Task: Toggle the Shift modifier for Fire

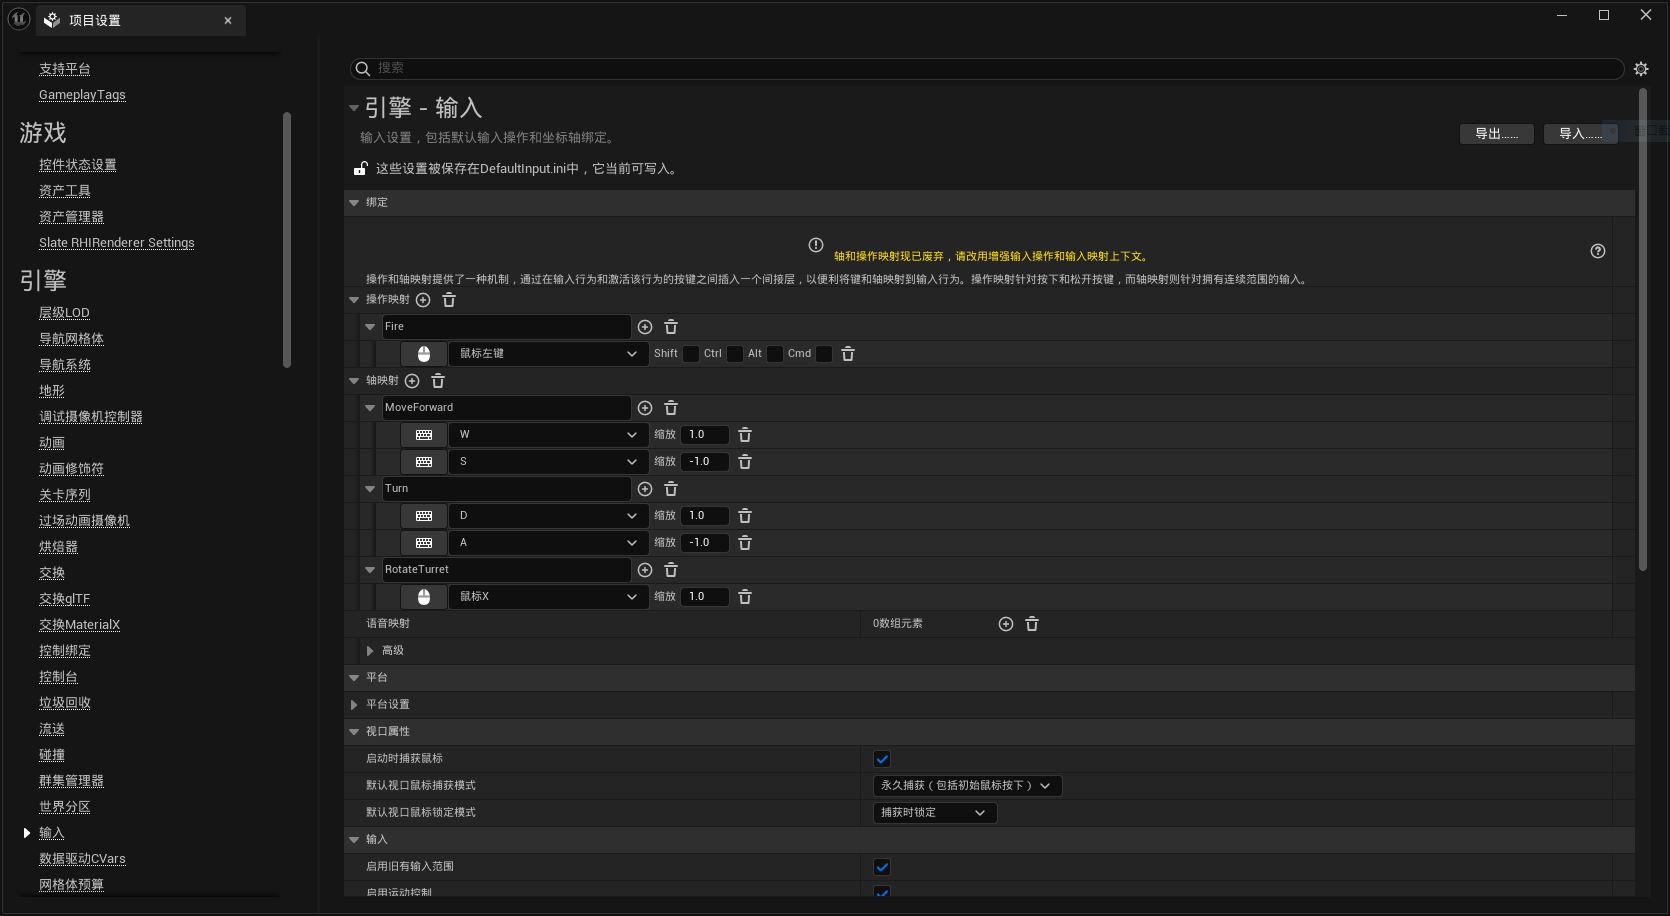Action: coord(691,354)
